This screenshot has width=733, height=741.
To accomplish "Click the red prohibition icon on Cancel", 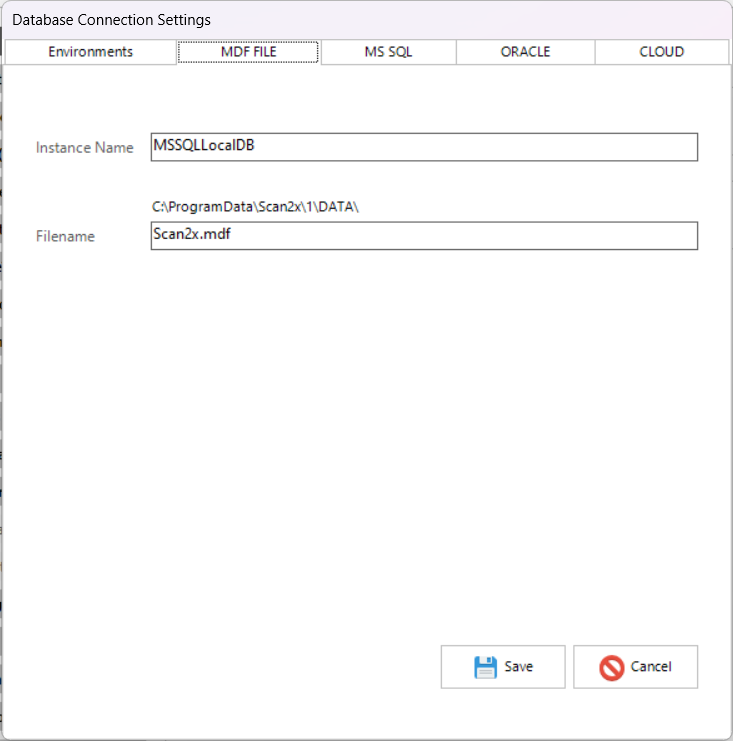I will point(612,667).
